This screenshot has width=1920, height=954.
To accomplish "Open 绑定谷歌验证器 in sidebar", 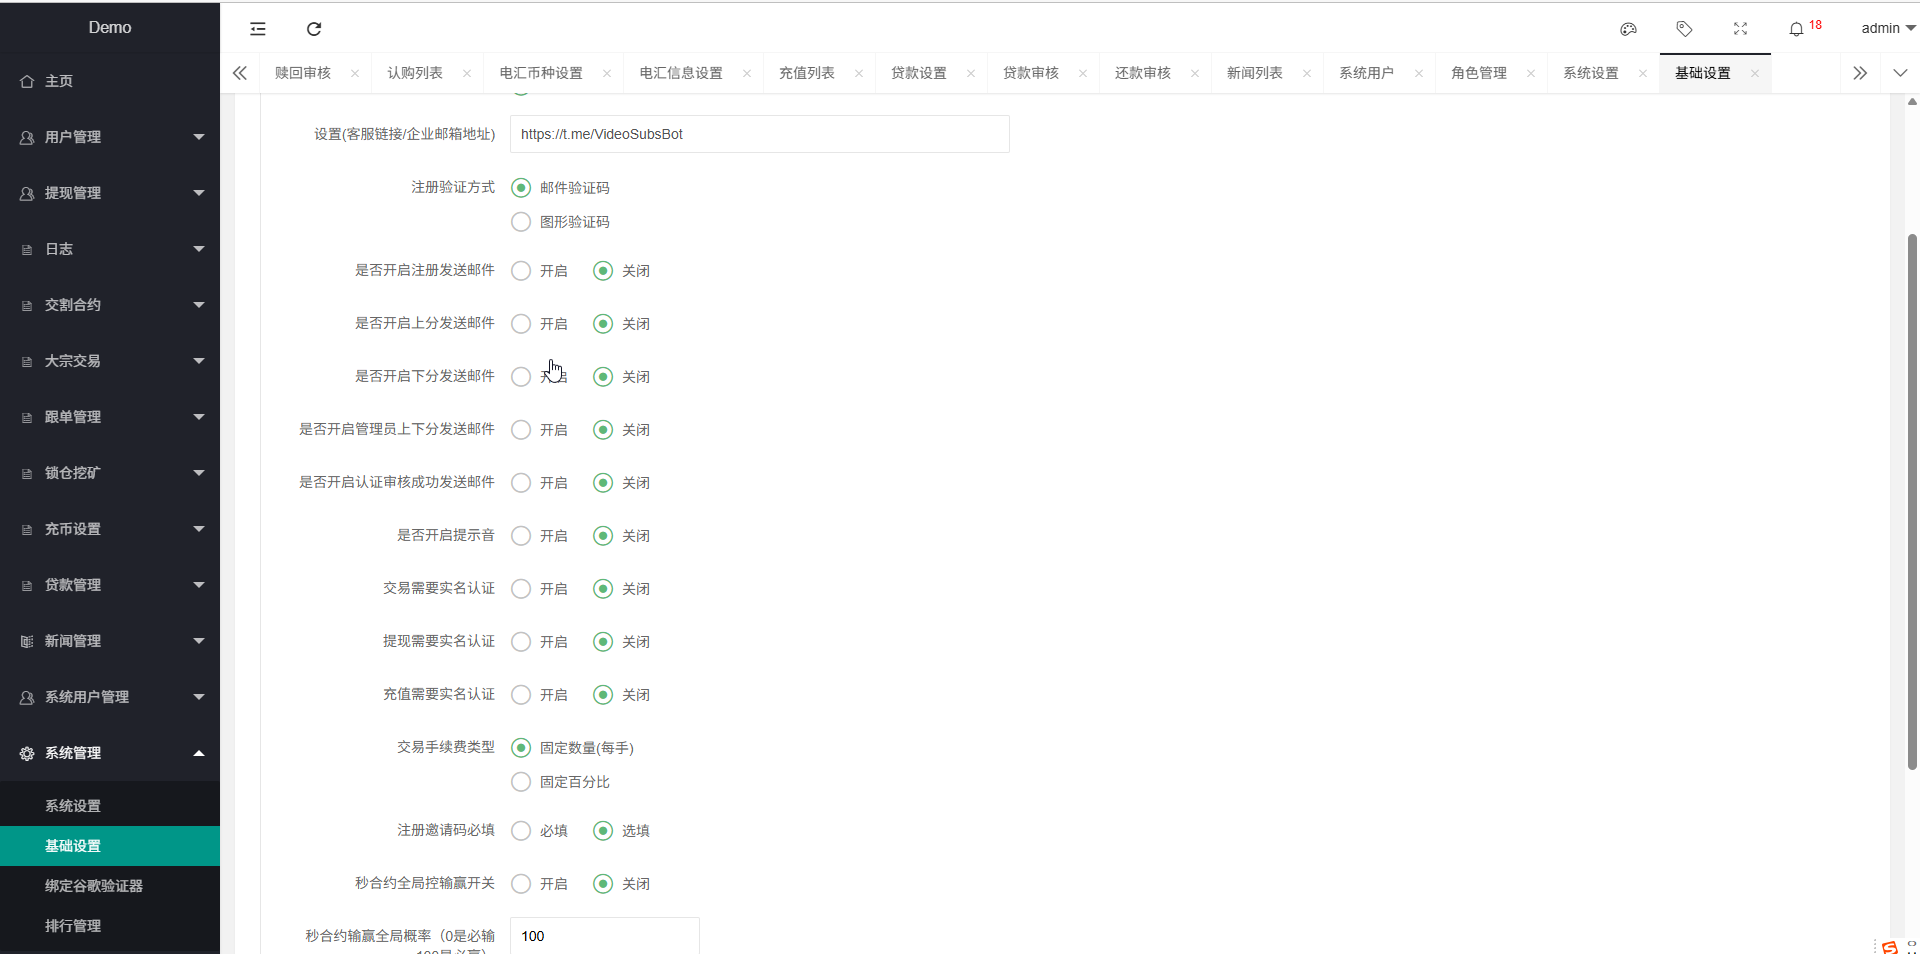I will (94, 886).
